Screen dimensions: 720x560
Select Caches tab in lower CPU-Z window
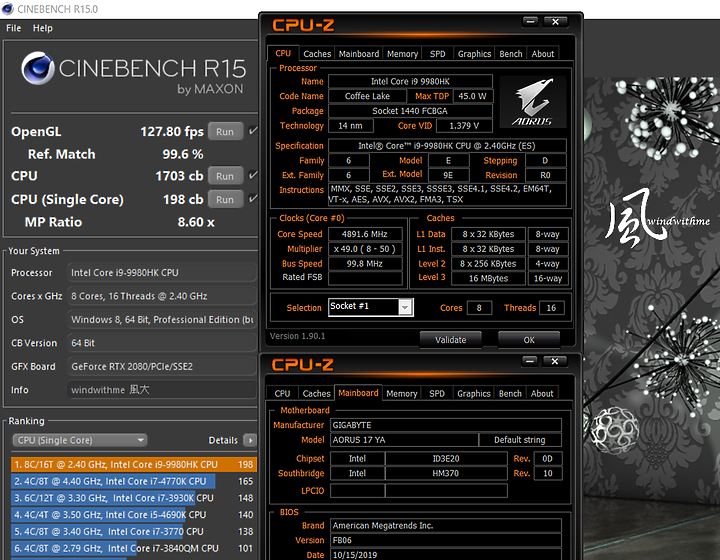(x=316, y=393)
